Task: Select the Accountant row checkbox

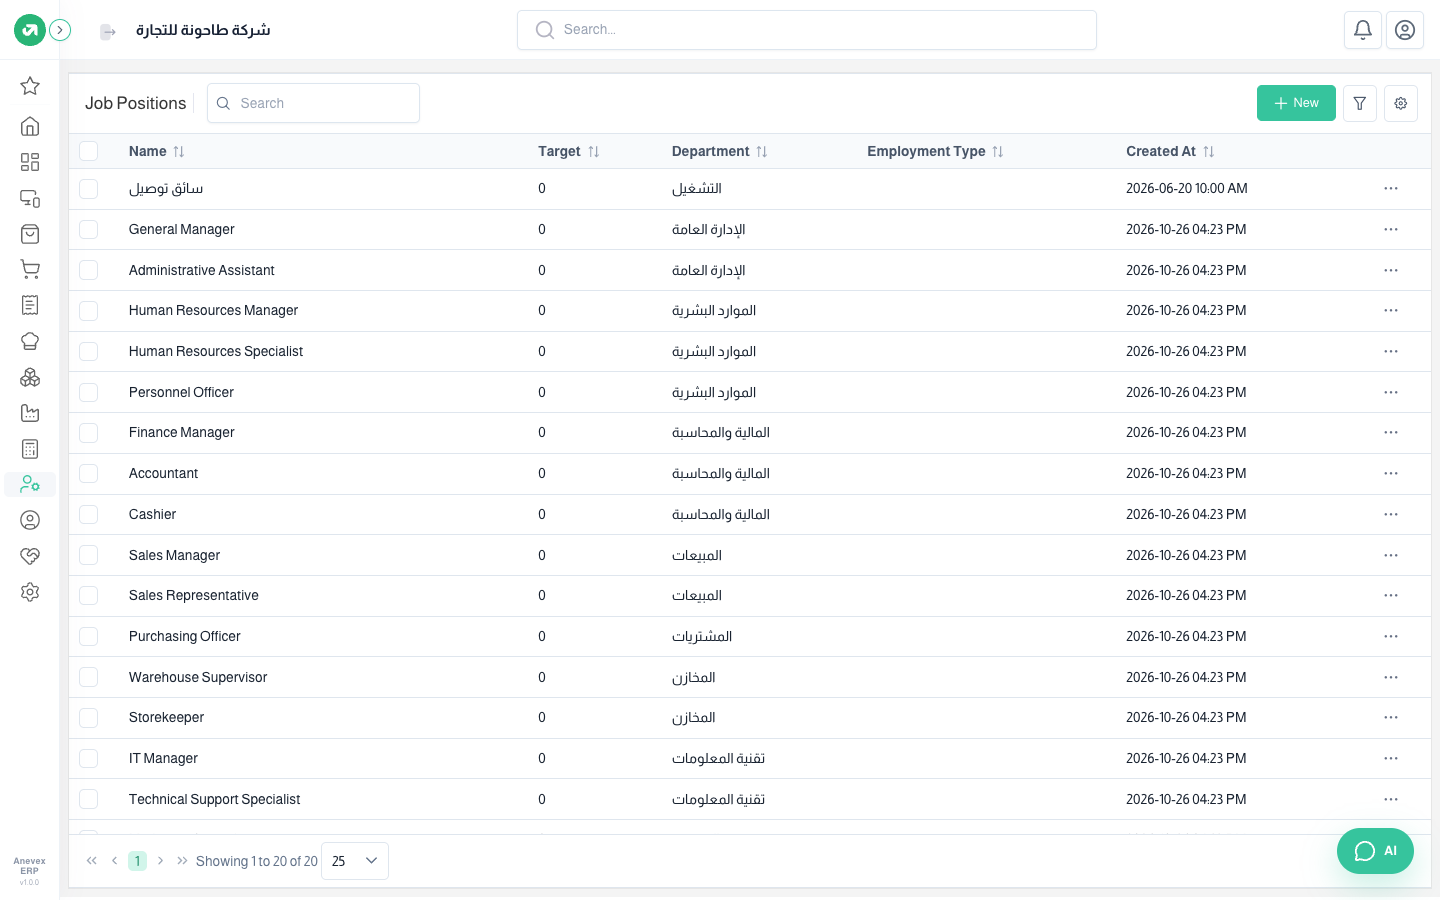Action: 89,473
